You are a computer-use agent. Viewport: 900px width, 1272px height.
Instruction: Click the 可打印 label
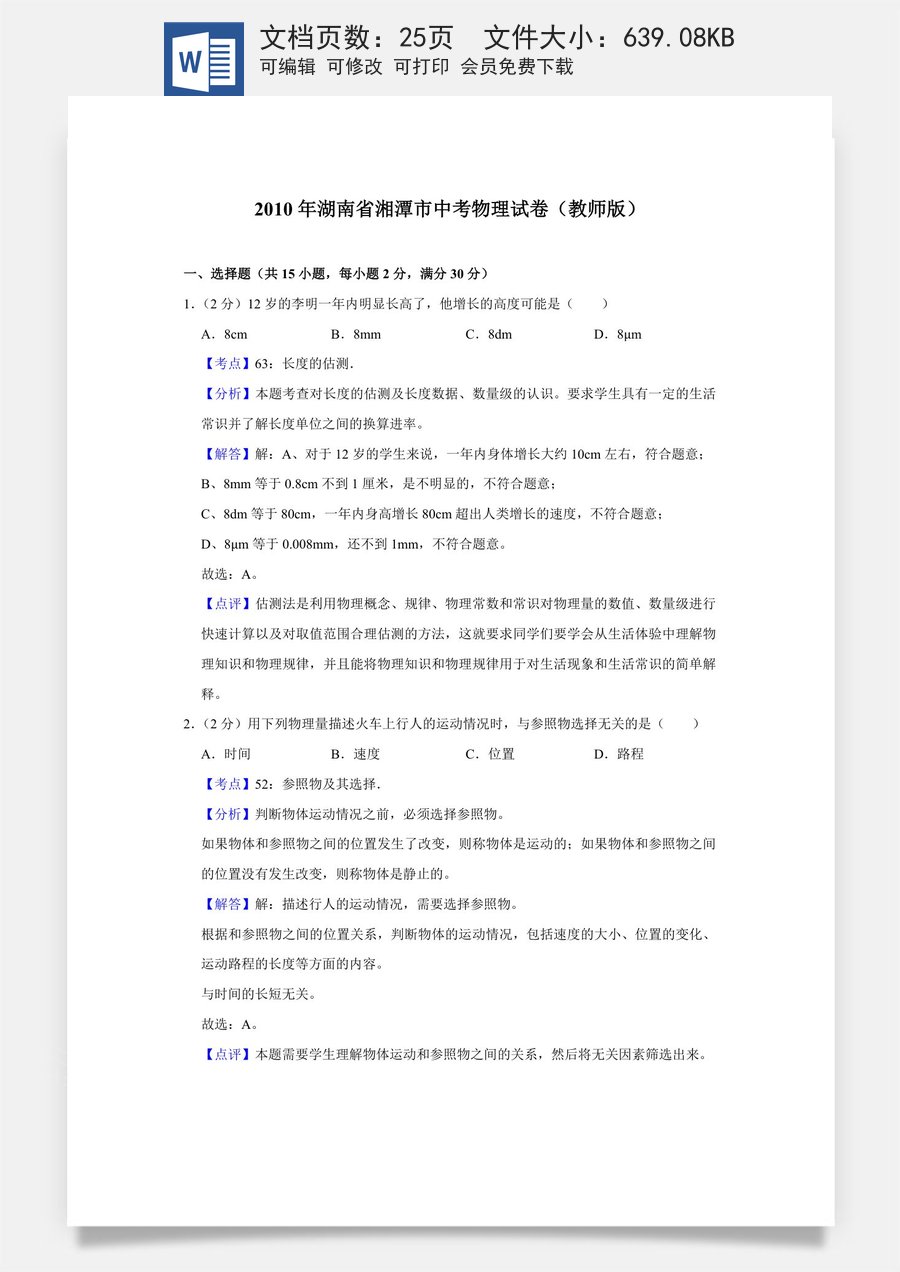point(422,68)
